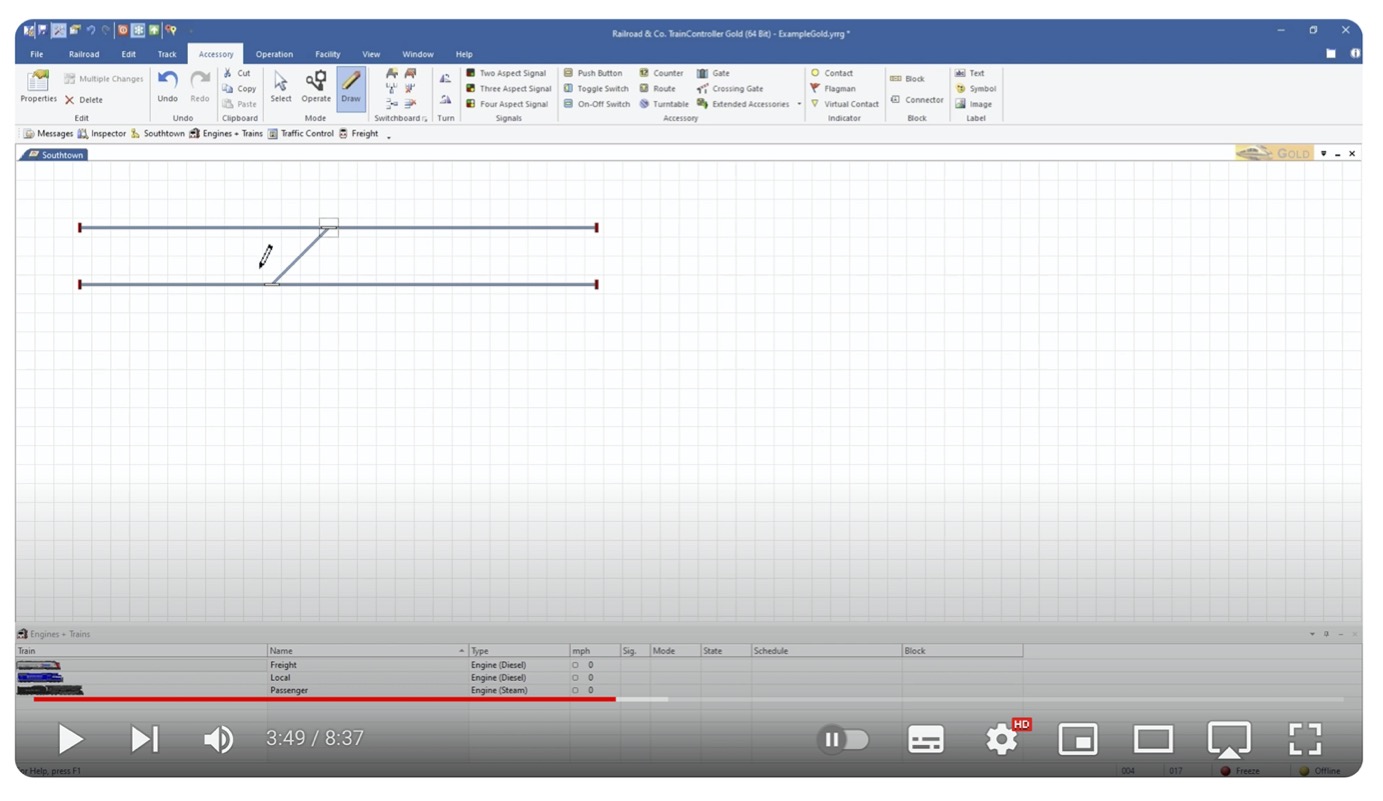Toggle the video autoplay switch
Screen dimensions: 1383x801
tap(843, 740)
